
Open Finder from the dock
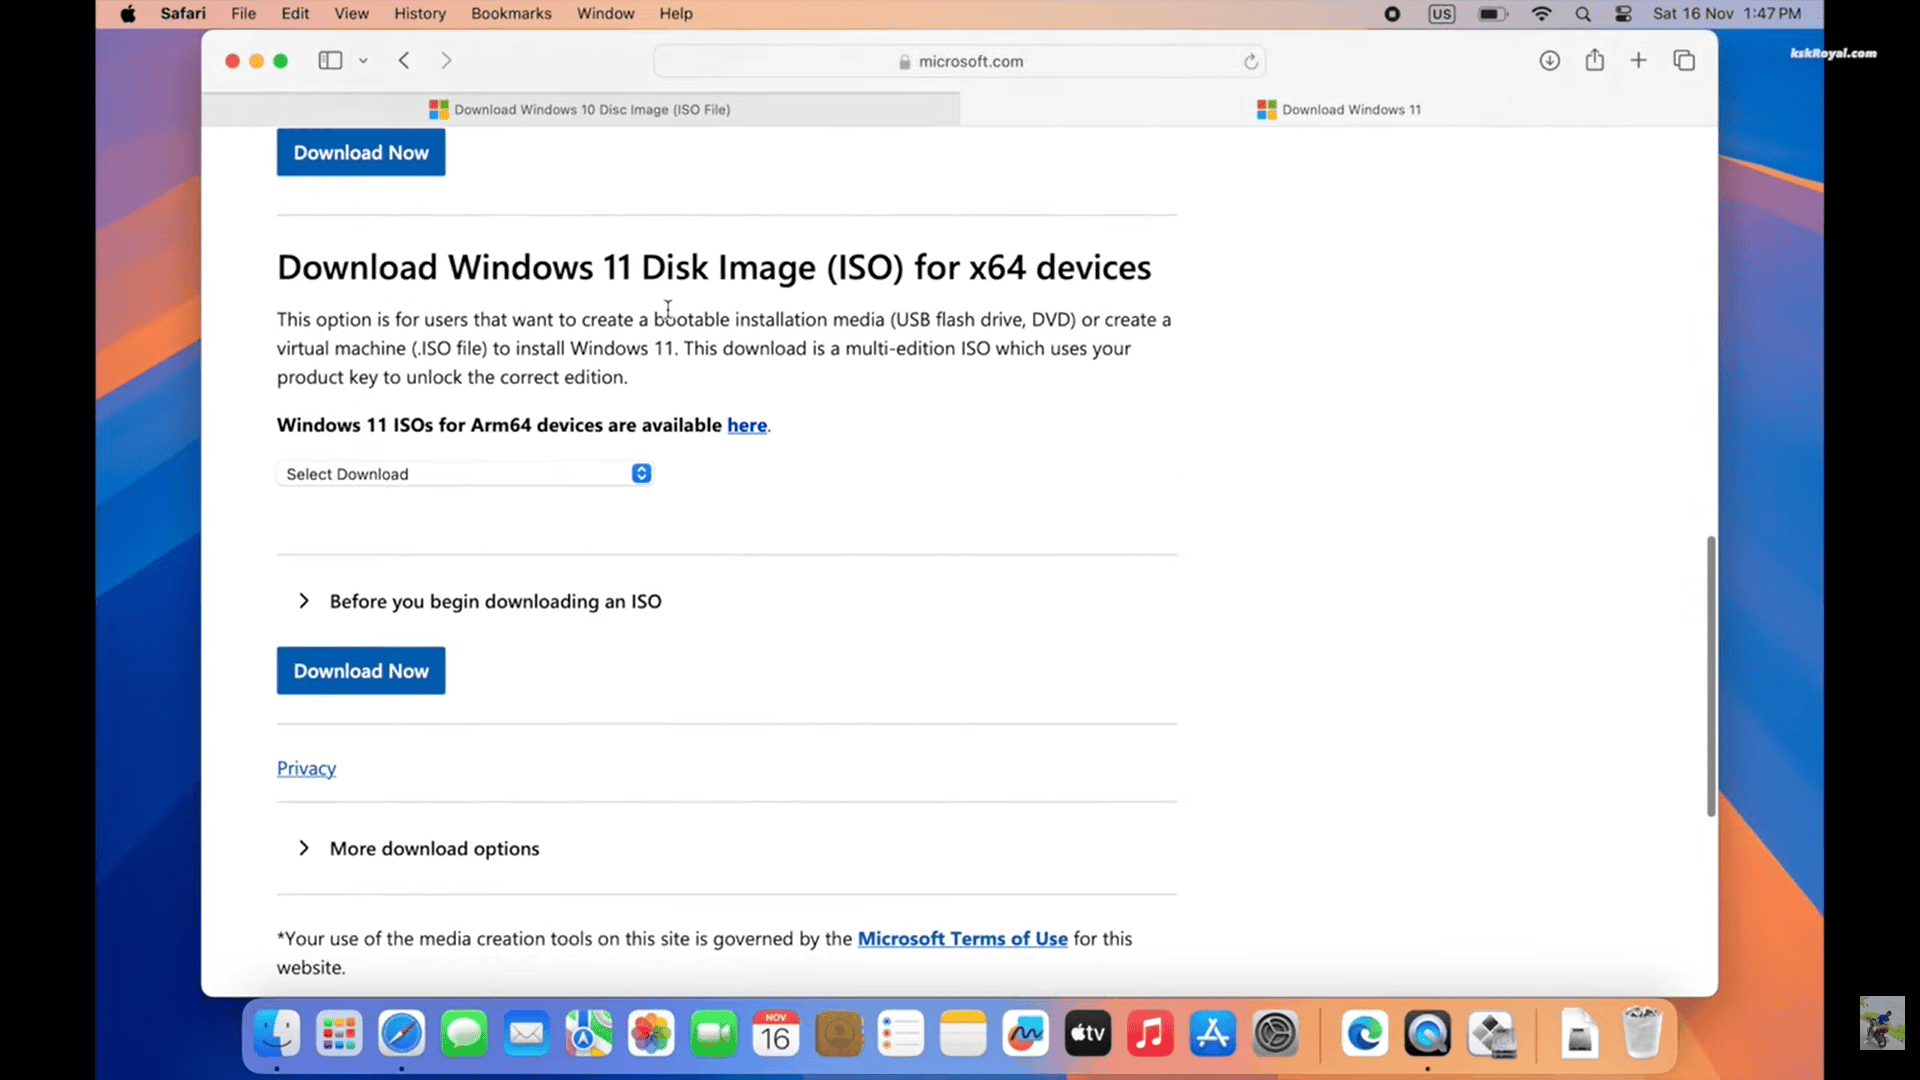click(277, 1034)
